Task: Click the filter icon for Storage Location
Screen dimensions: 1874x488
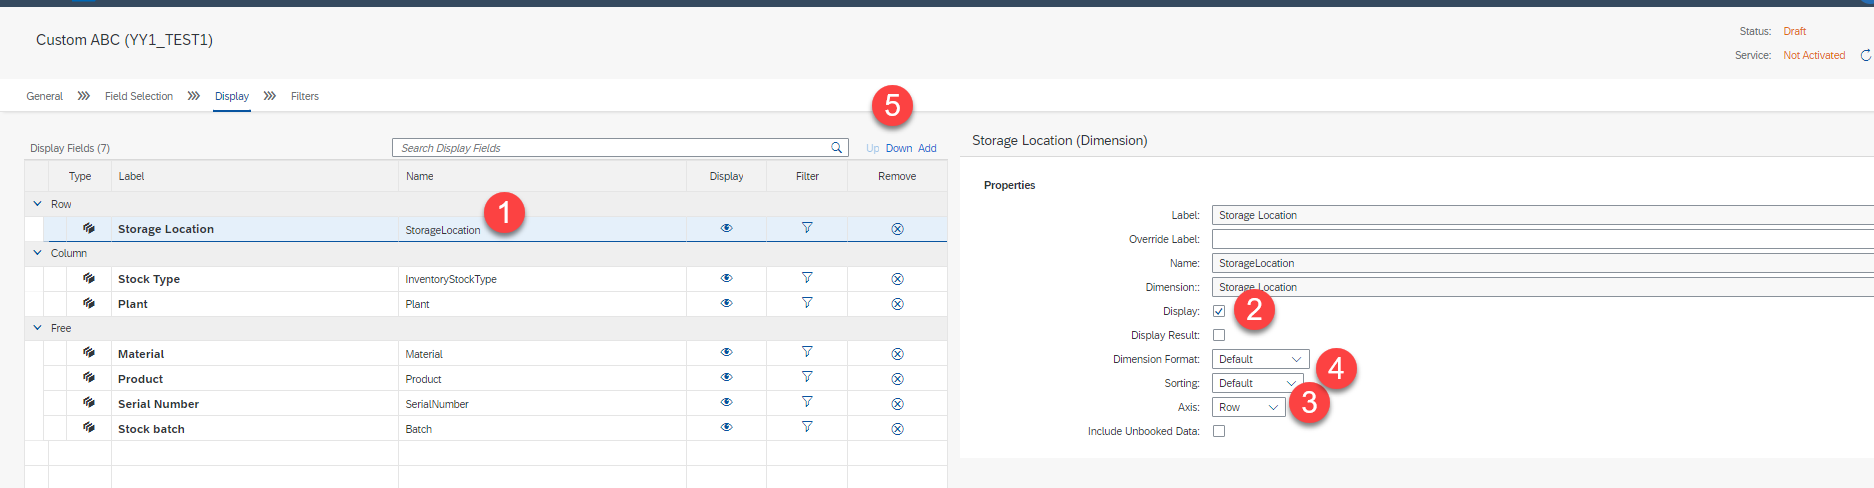Action: tap(807, 228)
